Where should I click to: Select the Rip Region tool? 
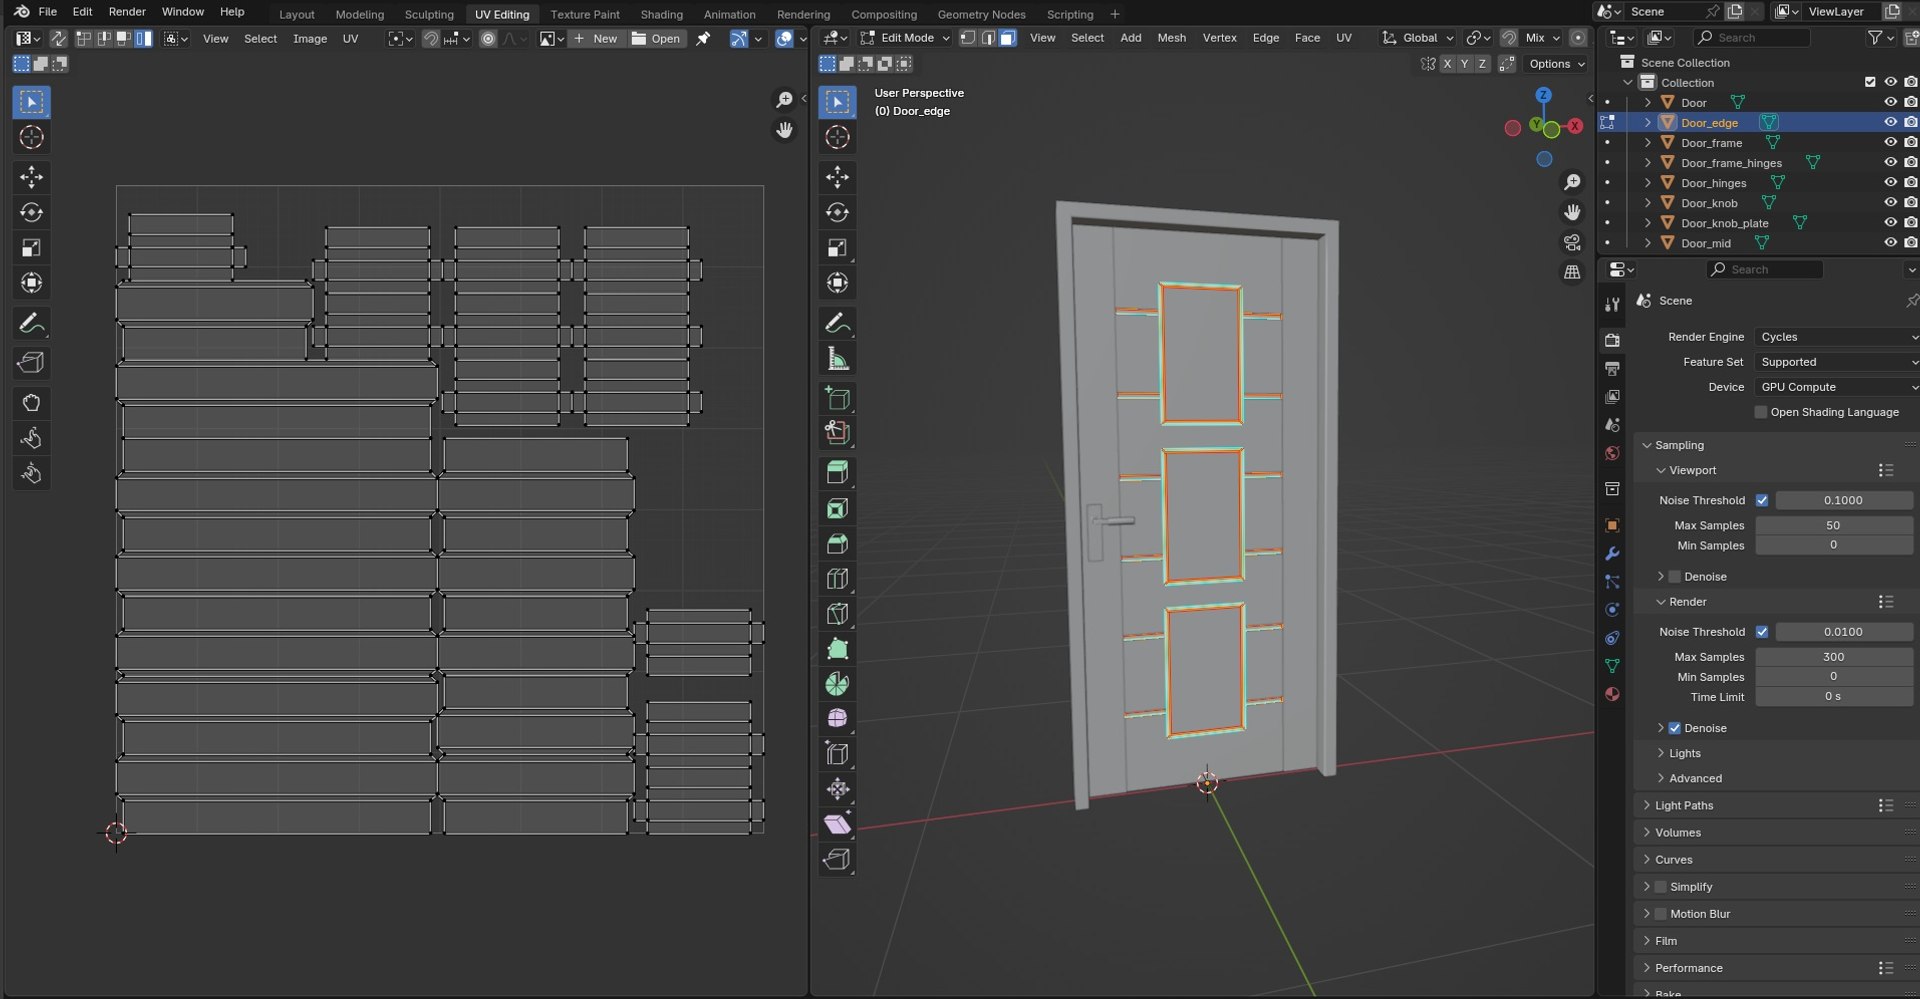(837, 859)
